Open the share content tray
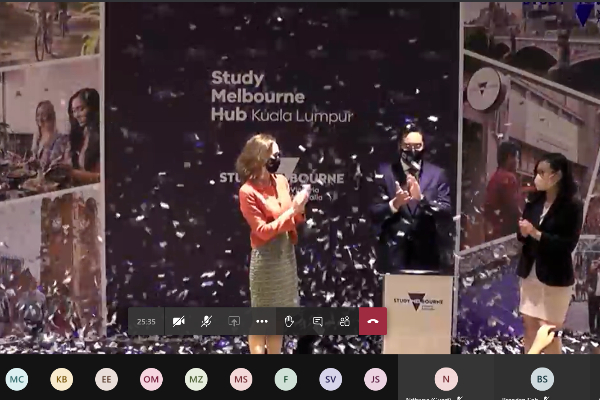Viewport: 600px width, 400px height. pos(234,321)
